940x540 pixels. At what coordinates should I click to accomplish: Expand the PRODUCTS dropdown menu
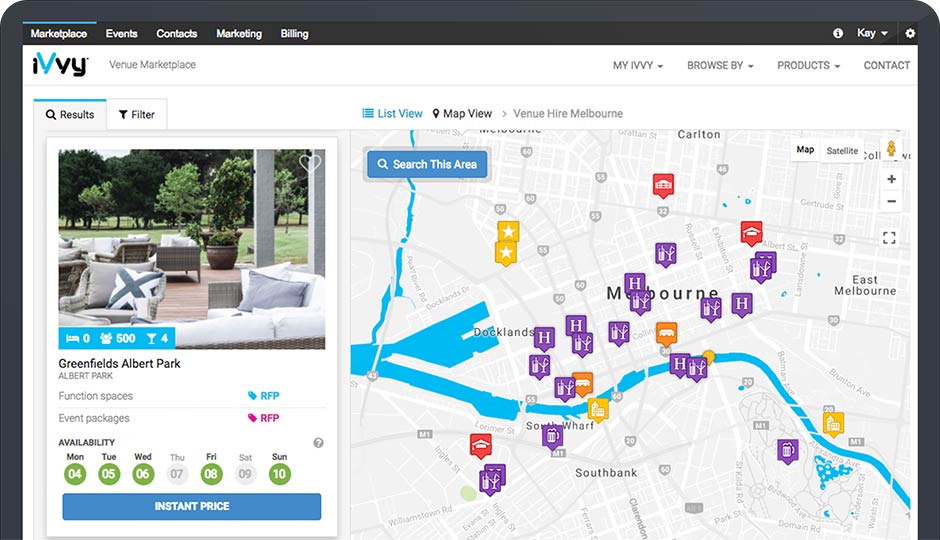point(808,65)
